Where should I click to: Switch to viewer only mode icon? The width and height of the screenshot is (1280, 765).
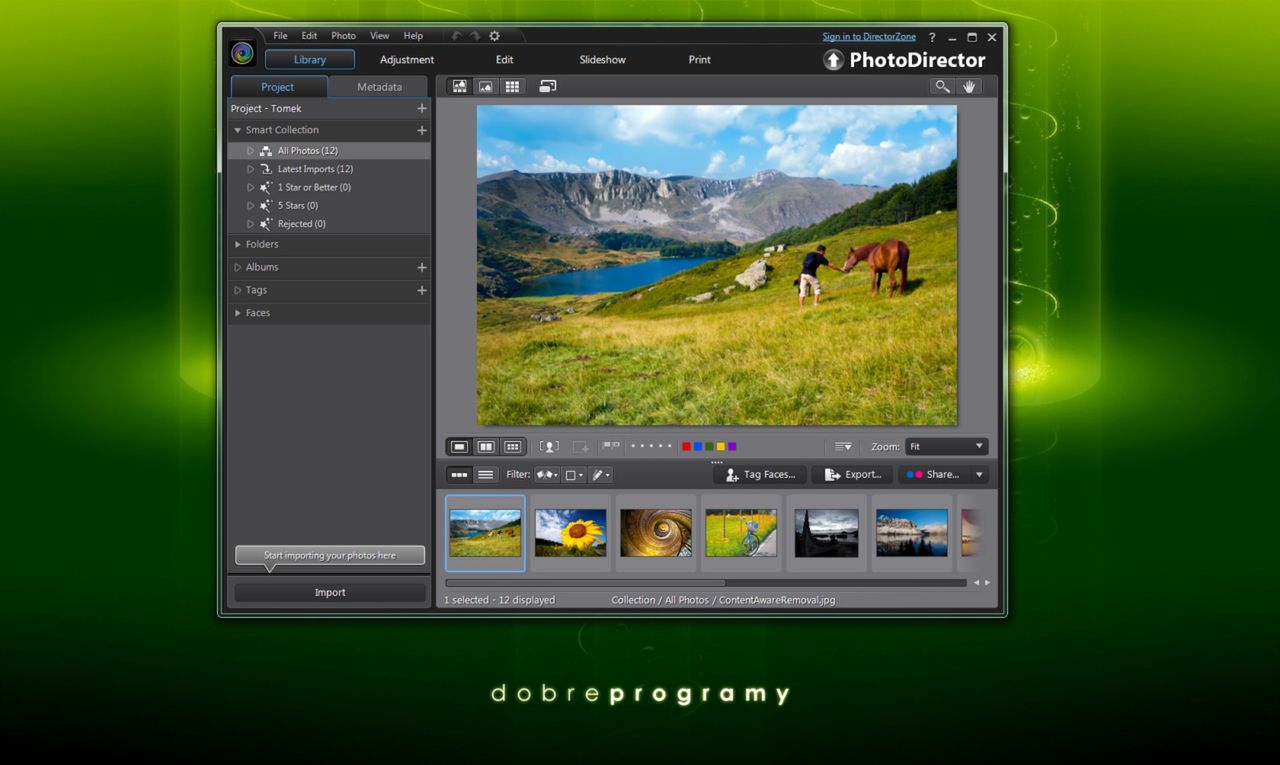point(486,87)
